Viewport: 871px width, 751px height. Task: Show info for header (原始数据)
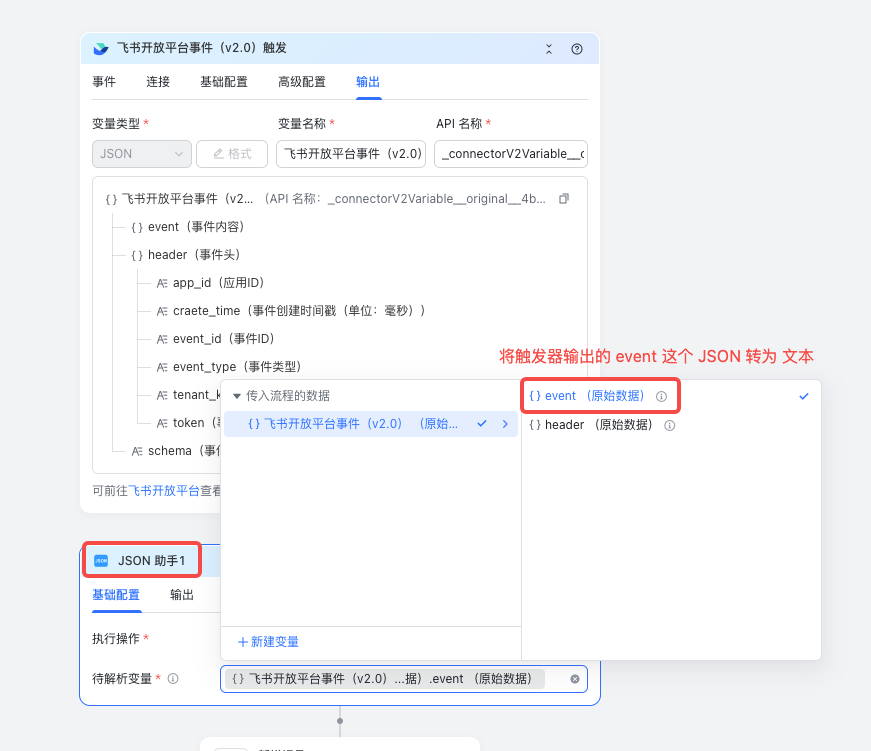(670, 425)
